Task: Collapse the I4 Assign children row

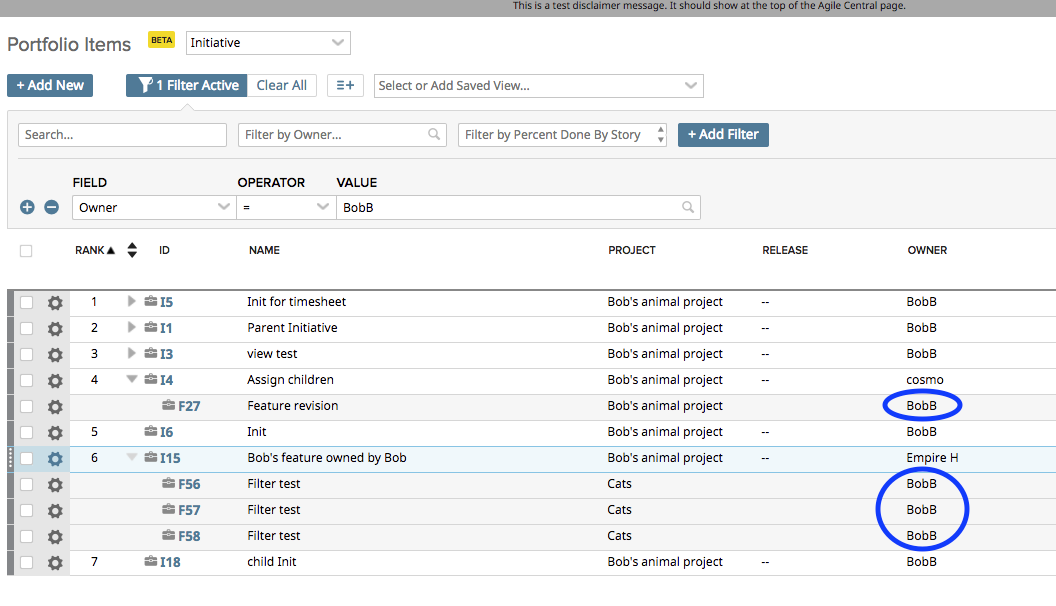Action: 131,380
